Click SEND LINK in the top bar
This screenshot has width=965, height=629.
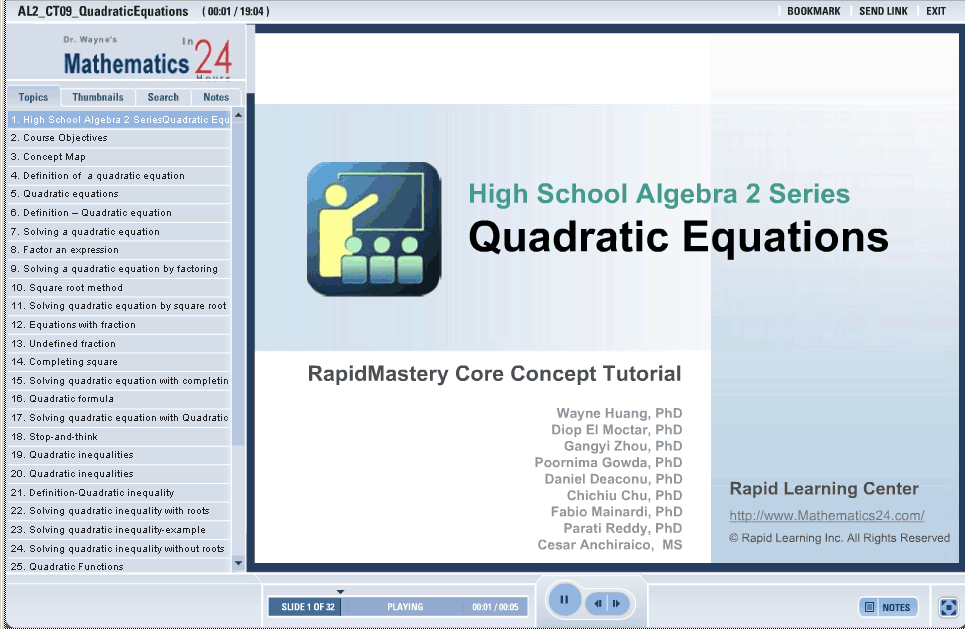point(883,11)
